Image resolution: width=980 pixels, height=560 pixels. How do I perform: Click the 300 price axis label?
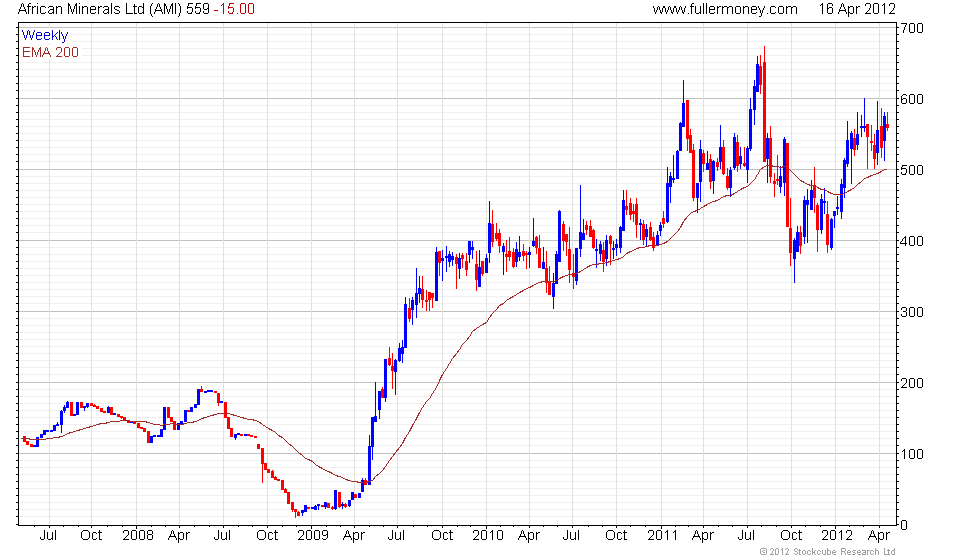pos(912,312)
